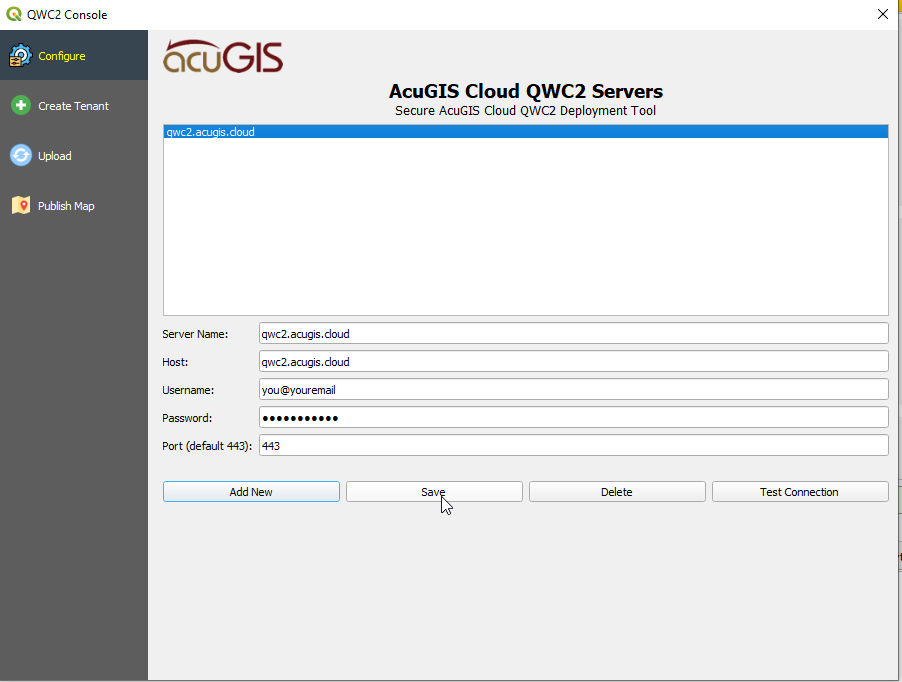Focus the Server Name text field
902x682 pixels.
pos(573,333)
